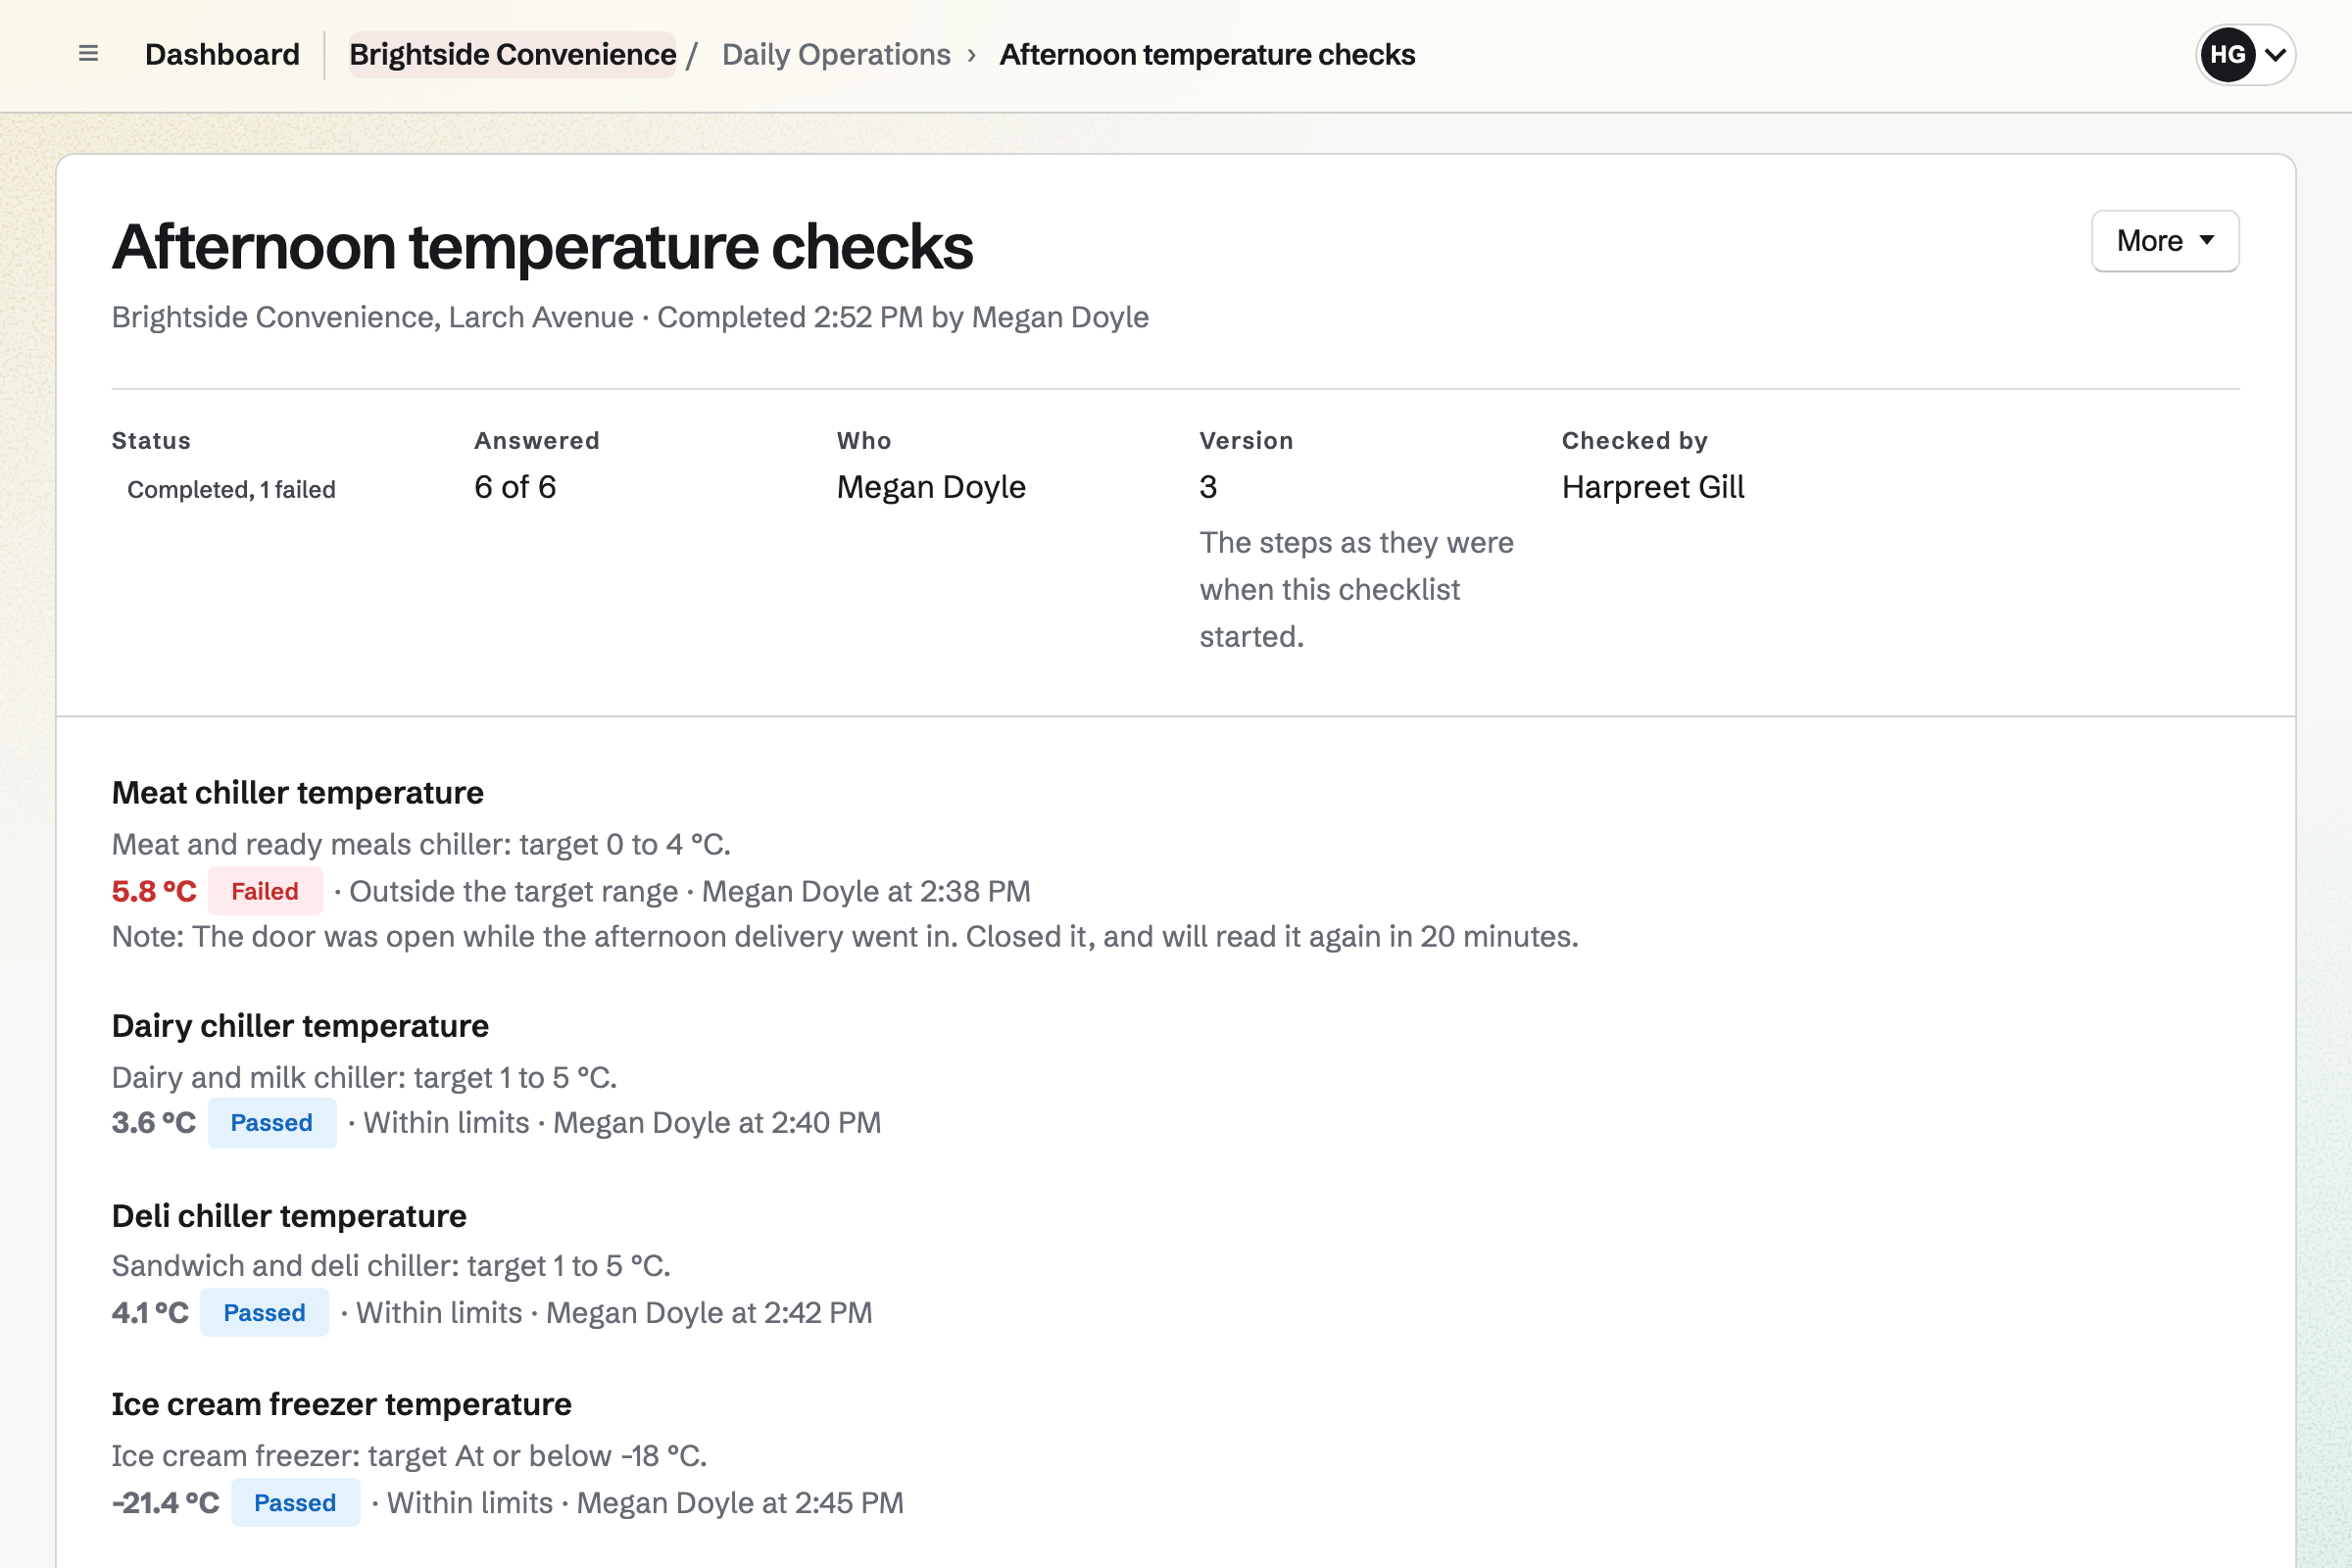Click the Failed badge on meat chiller
Screen dimensions: 2352x1568
point(265,891)
